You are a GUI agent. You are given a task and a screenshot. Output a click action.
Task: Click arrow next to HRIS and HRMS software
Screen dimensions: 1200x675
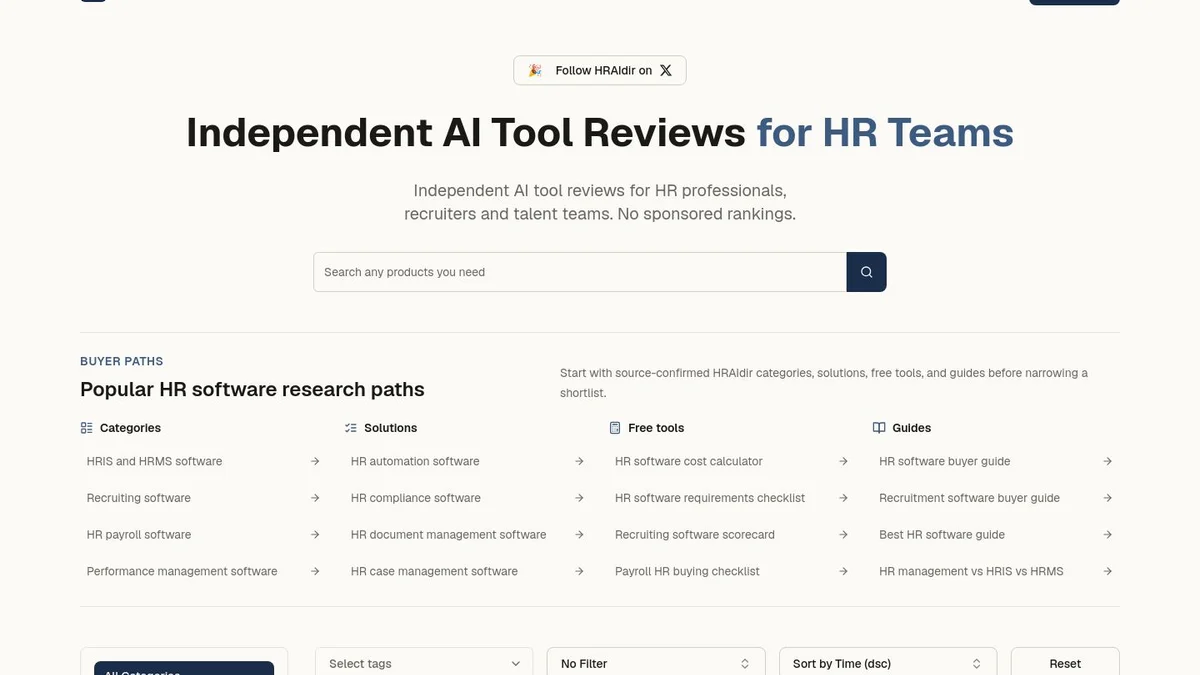[x=315, y=461]
